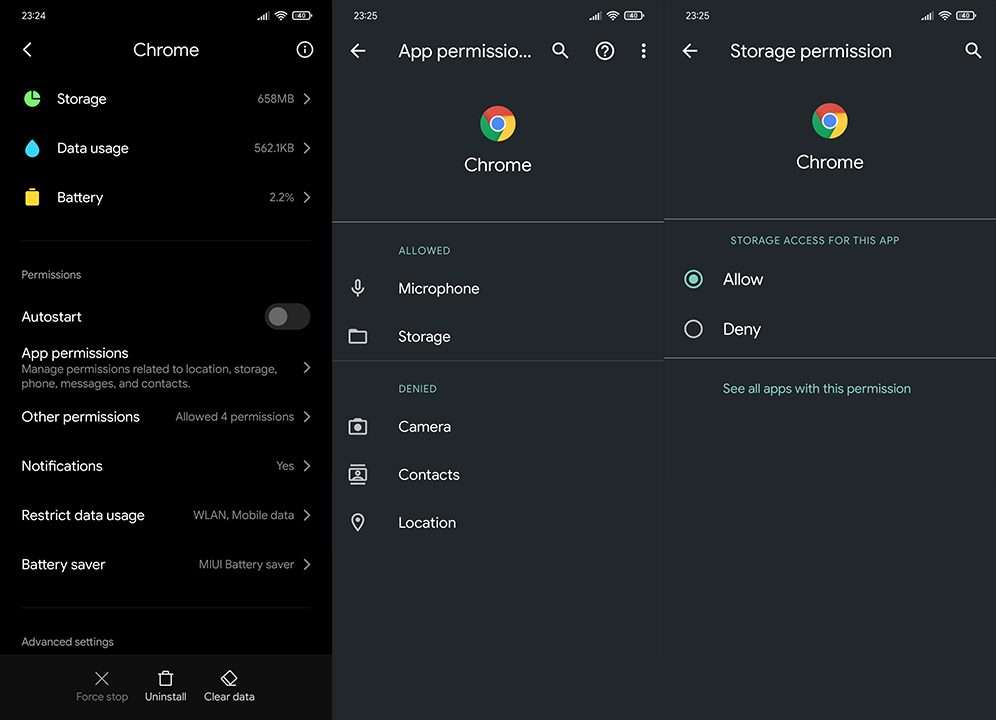The height and width of the screenshot is (720, 996).
Task: Tap the Clear data button label
Action: [x=229, y=696]
